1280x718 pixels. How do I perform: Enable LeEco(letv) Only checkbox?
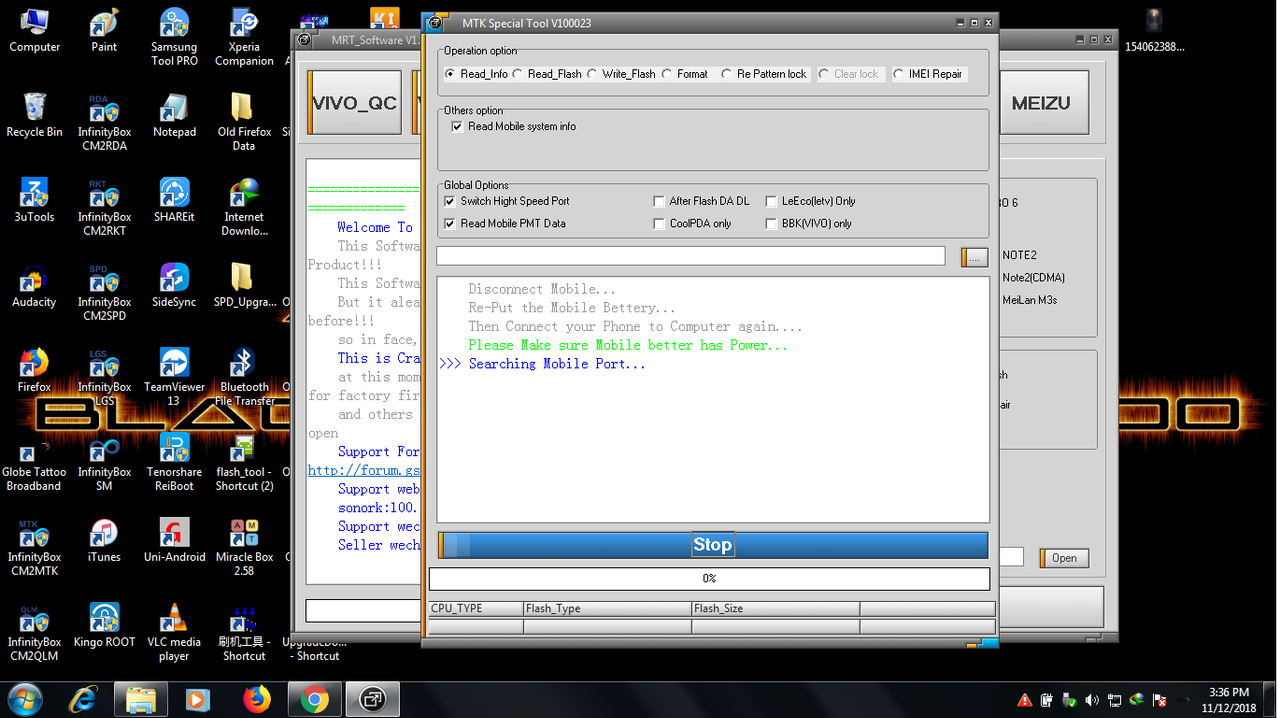(811, 201)
